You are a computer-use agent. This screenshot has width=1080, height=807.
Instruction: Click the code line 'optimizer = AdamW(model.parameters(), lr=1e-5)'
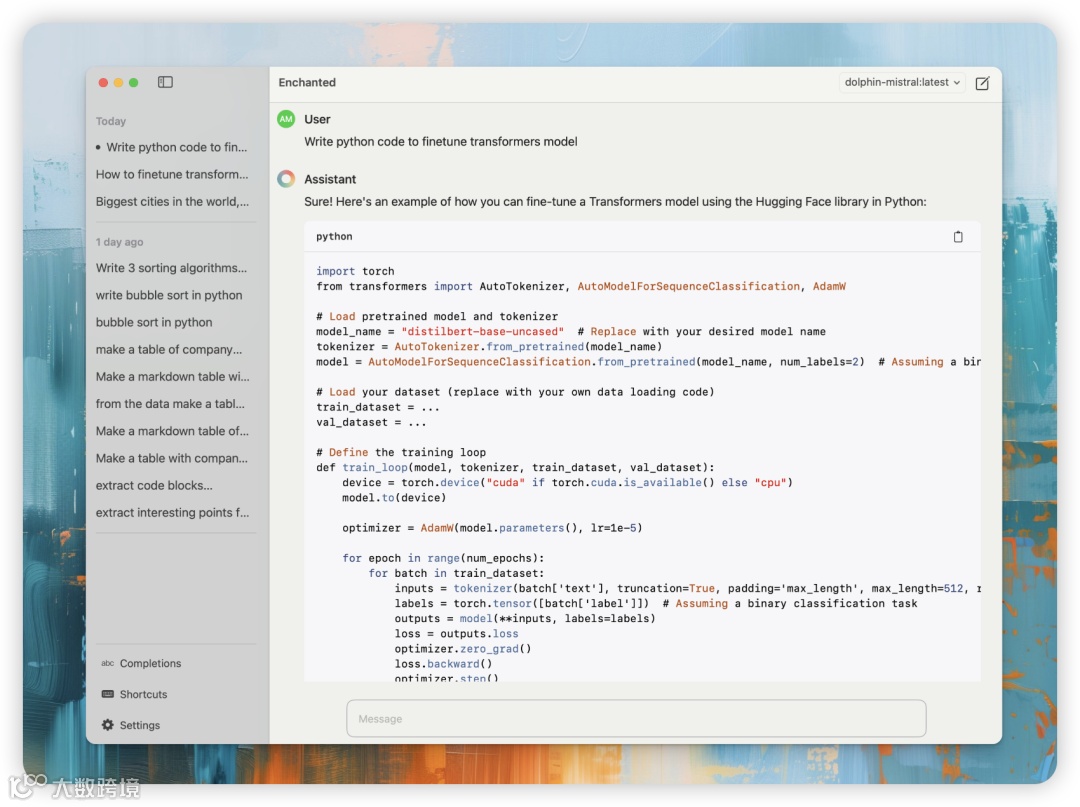tap(492, 528)
